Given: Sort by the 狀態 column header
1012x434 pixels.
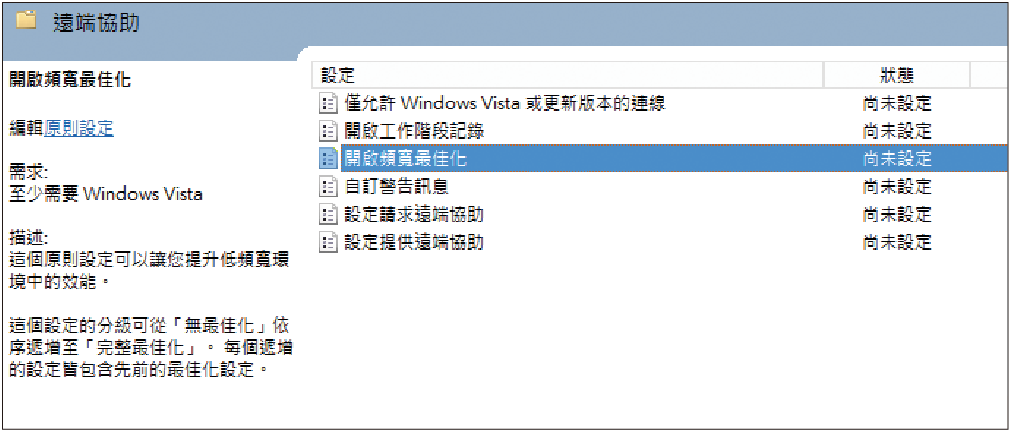Looking at the screenshot, I should pyautogui.click(x=897, y=75).
